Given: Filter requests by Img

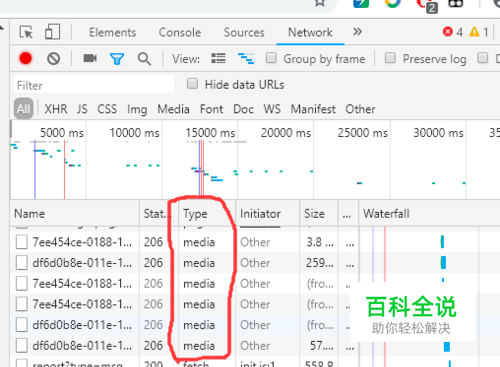Looking at the screenshot, I should (x=137, y=109).
